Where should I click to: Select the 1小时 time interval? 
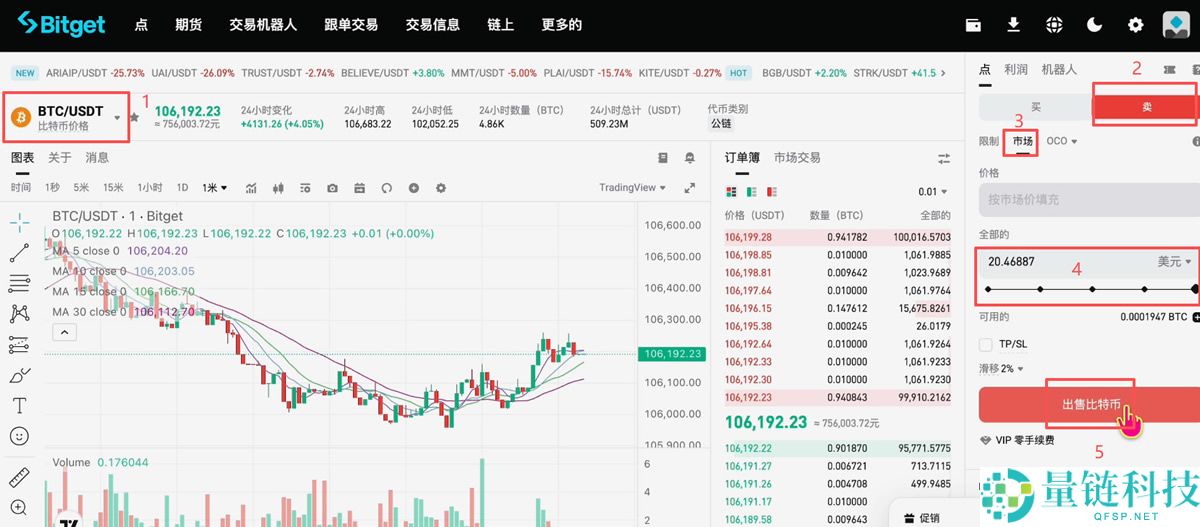(150, 188)
